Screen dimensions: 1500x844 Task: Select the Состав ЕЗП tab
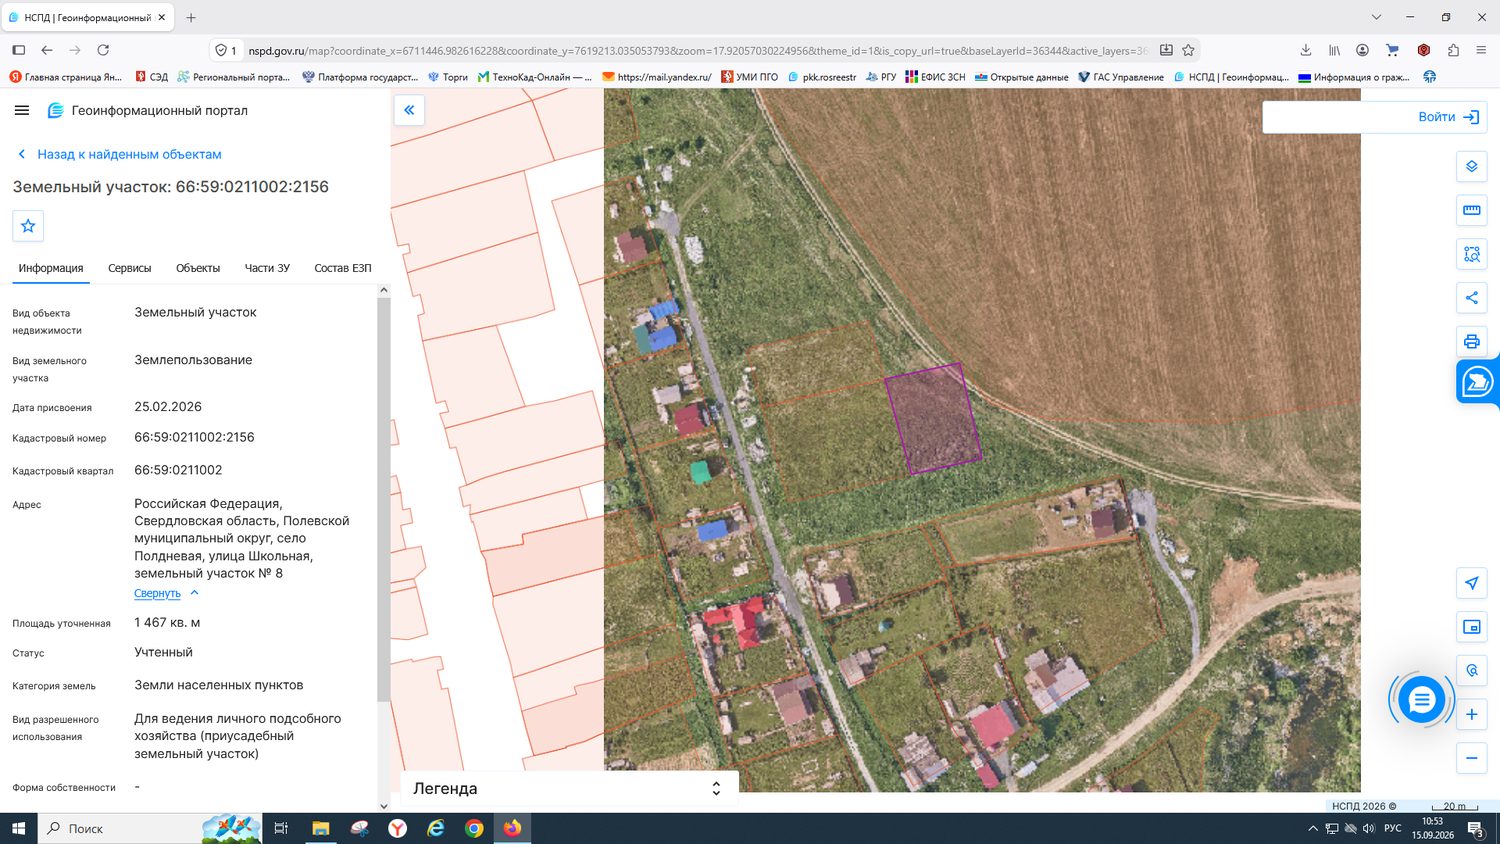pos(343,268)
